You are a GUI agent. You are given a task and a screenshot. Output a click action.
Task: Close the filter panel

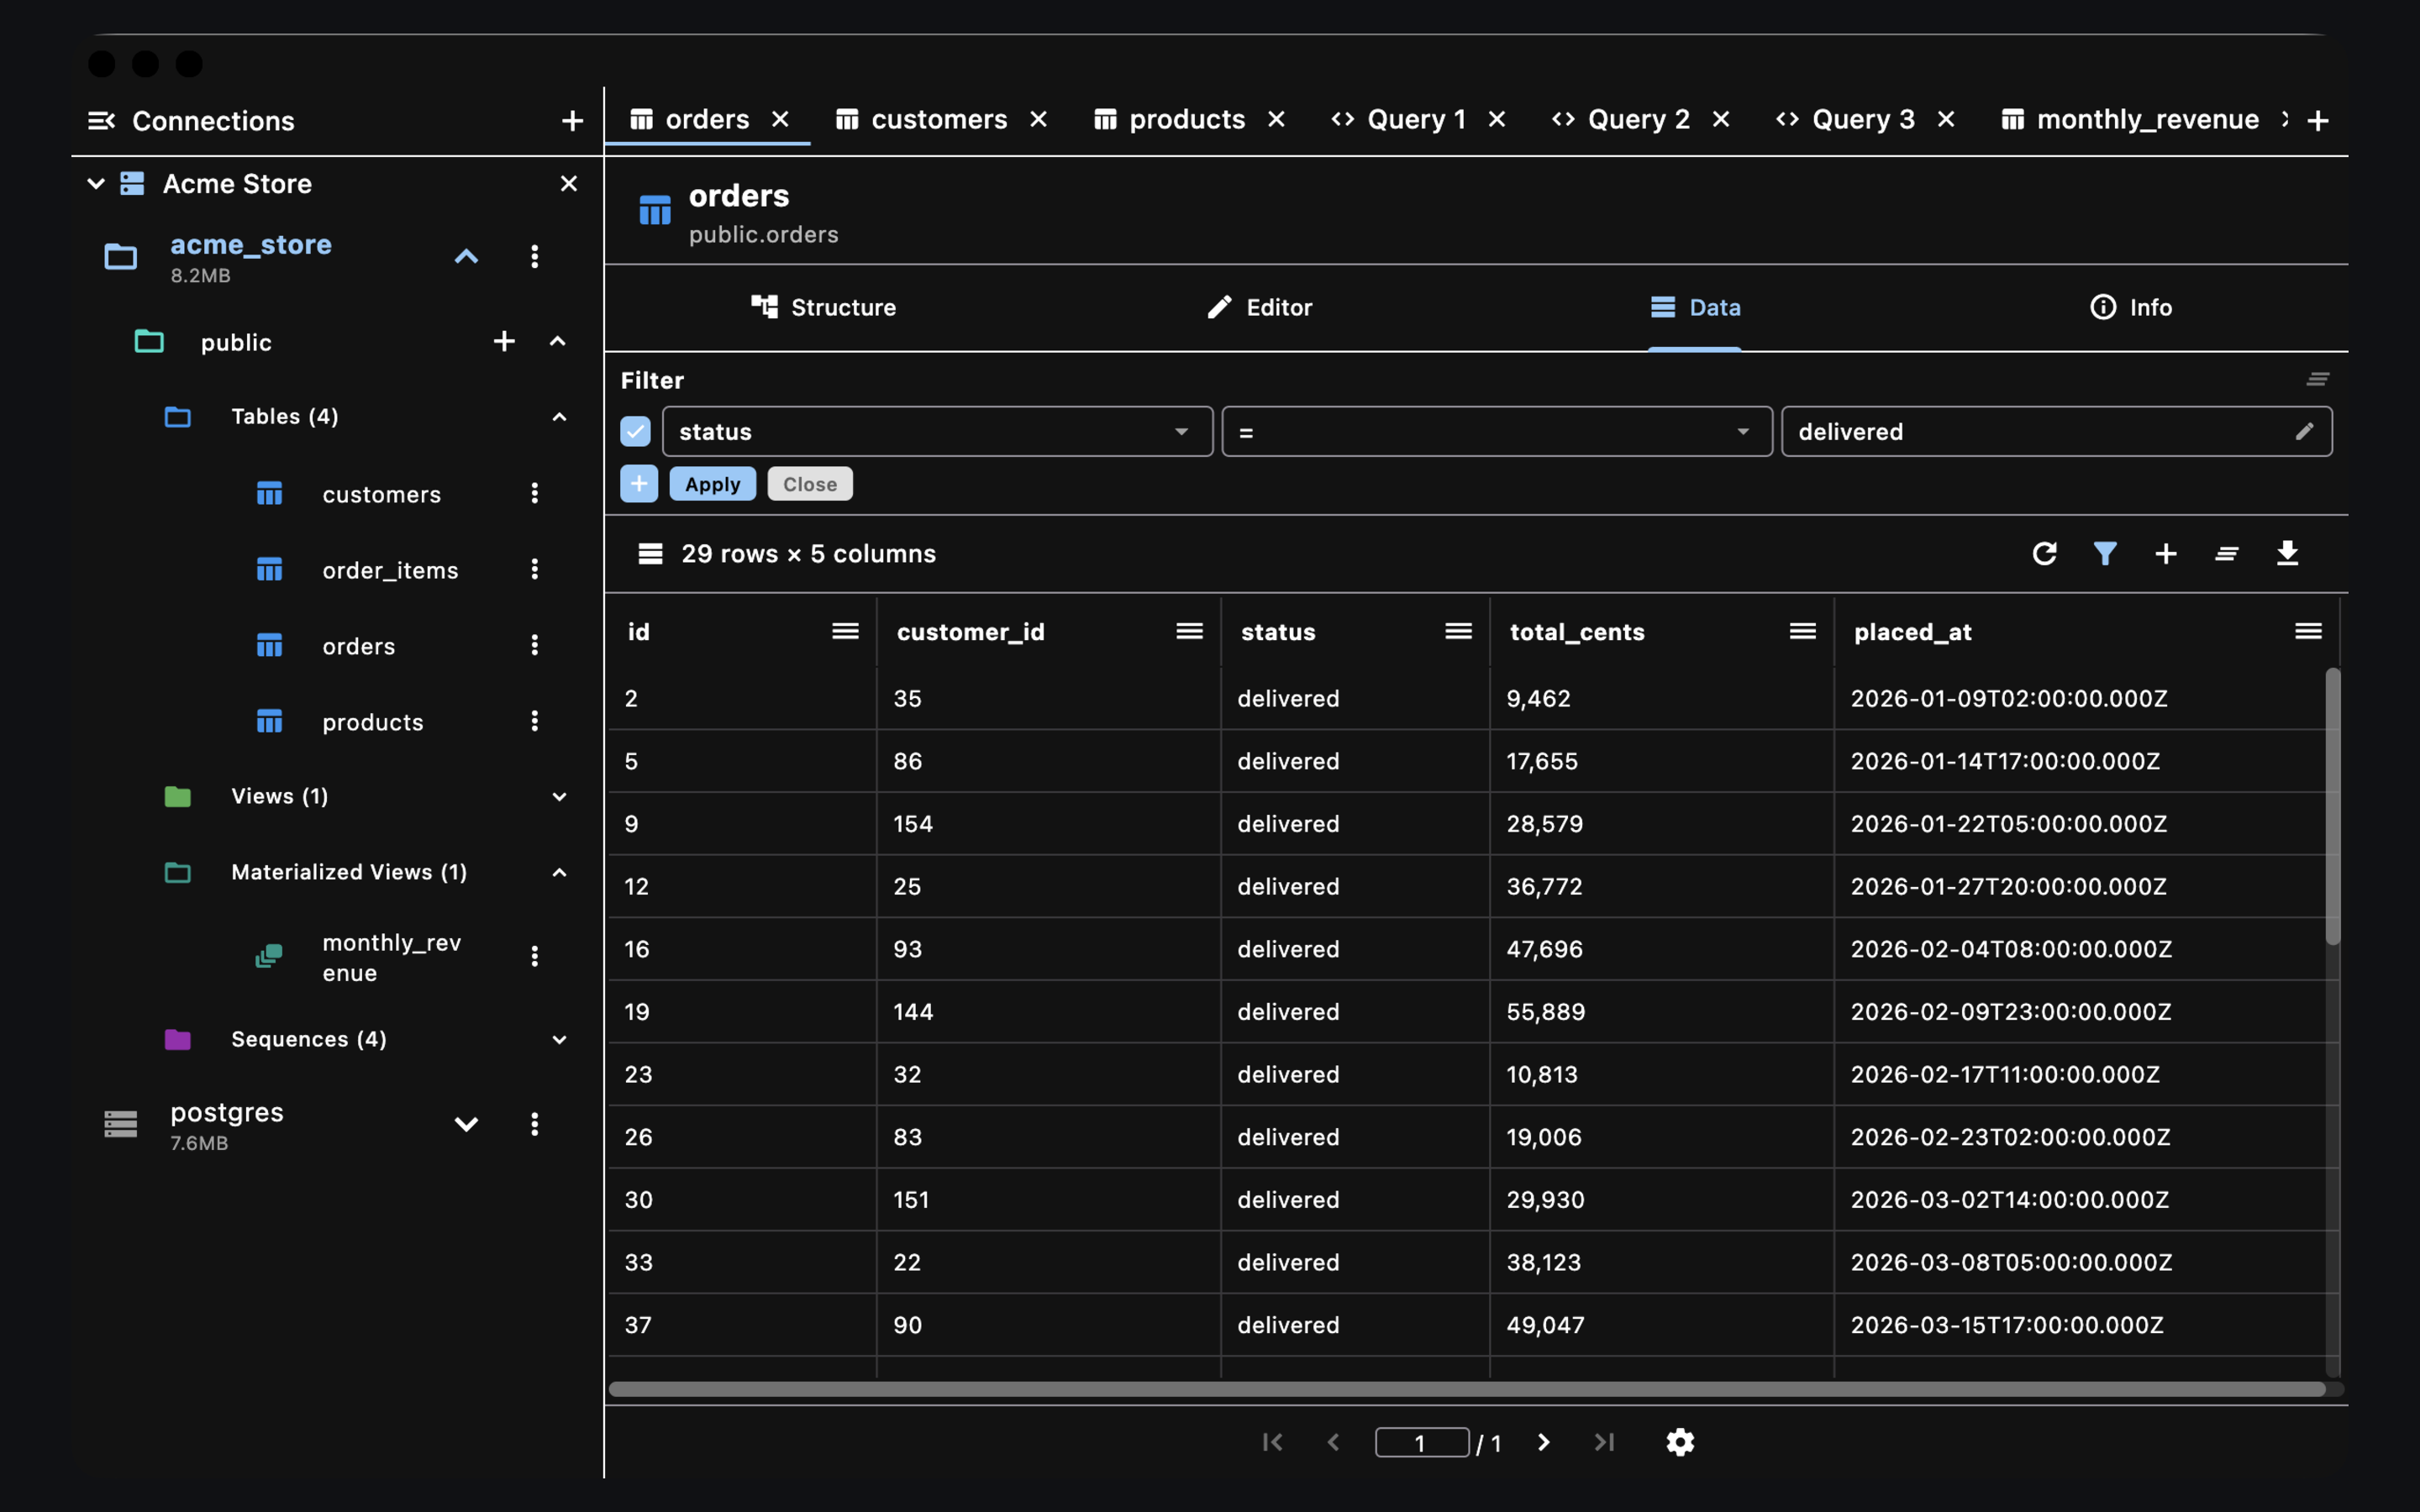809,484
